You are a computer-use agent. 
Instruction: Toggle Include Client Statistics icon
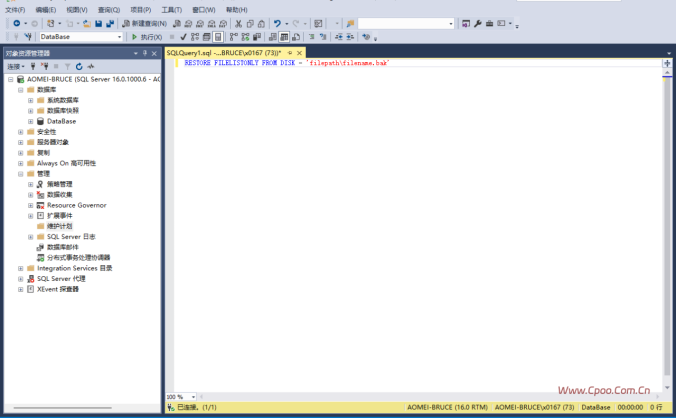[x=257, y=37]
